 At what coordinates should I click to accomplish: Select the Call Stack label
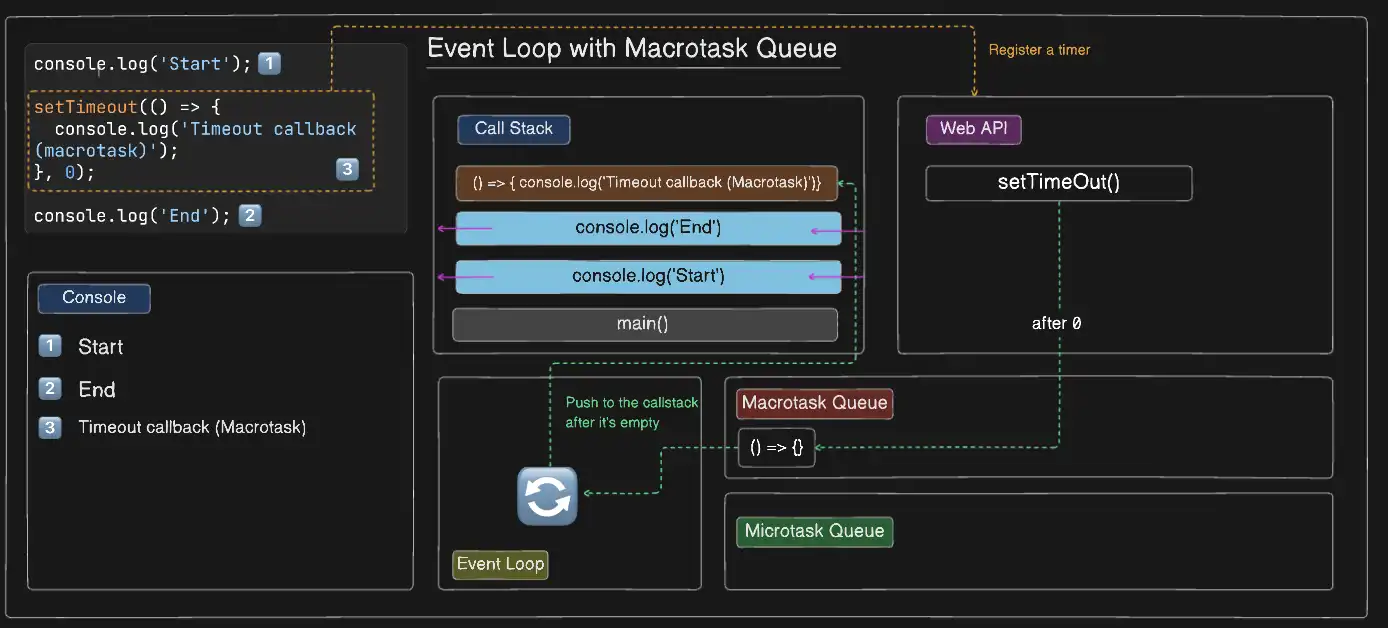[514, 128]
